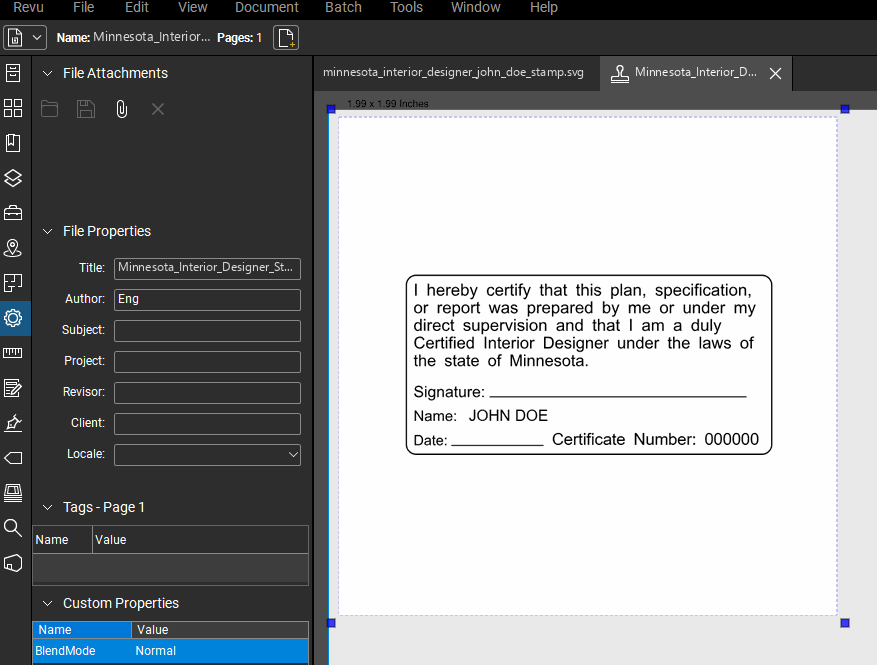
Task: Click the new page icon in toolbar
Action: click(x=286, y=37)
